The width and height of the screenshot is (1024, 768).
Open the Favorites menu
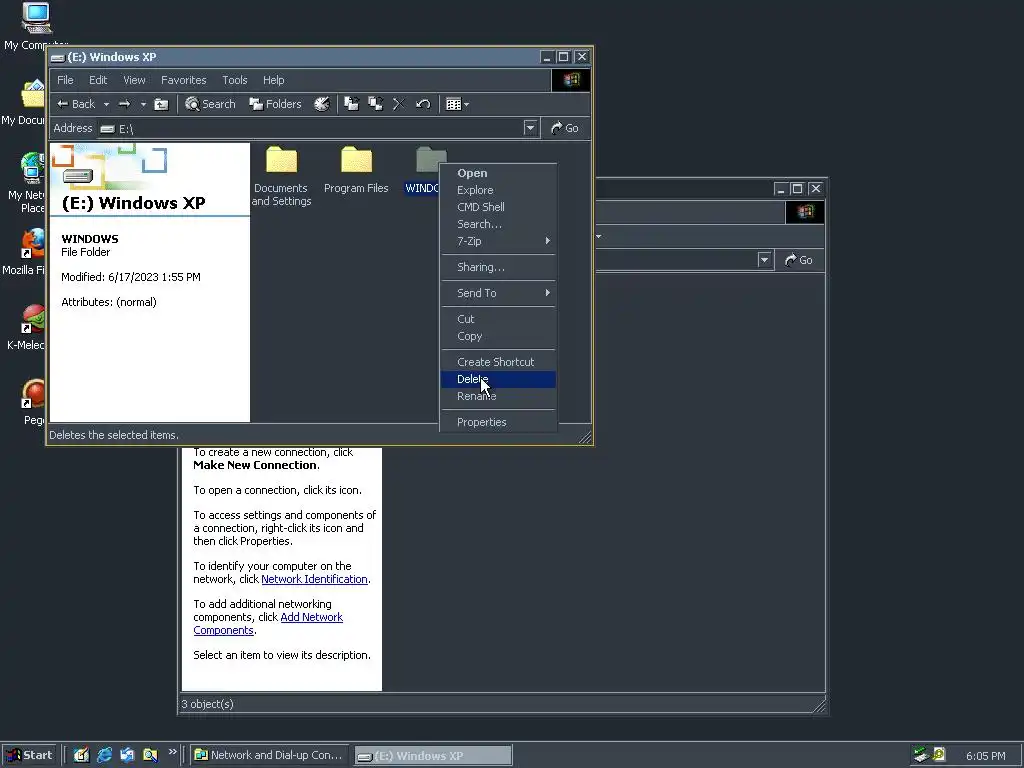pyautogui.click(x=184, y=80)
